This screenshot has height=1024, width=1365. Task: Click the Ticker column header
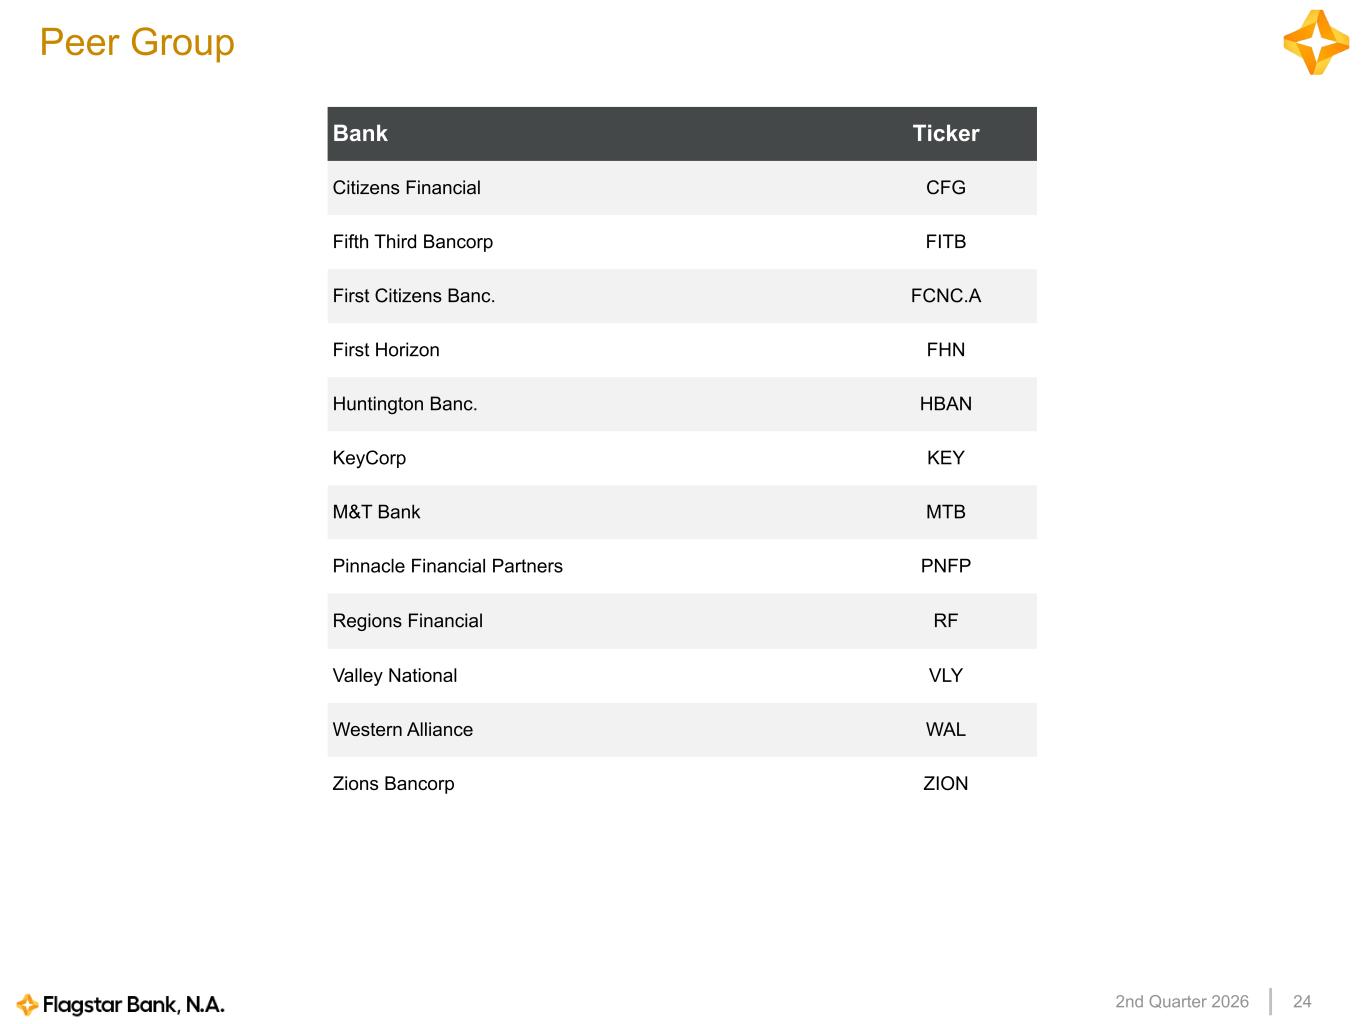(x=946, y=134)
